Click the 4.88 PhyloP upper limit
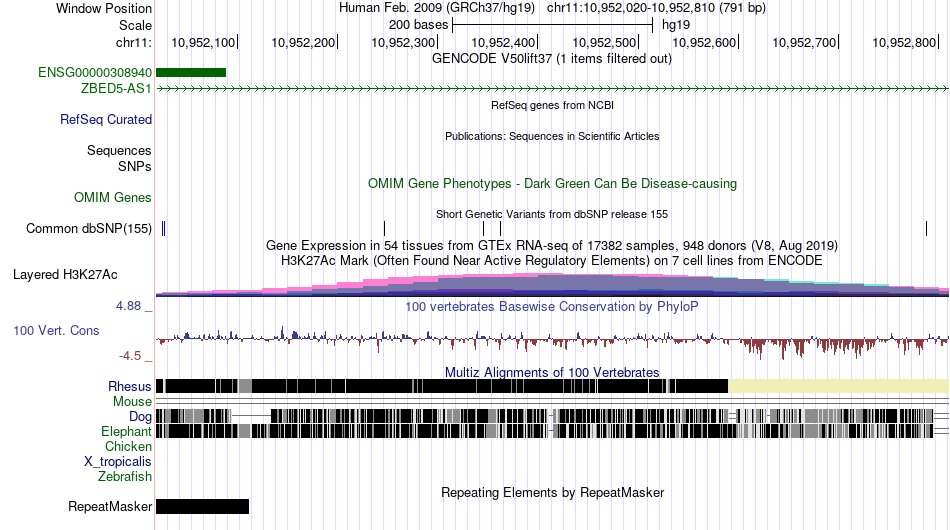Viewport: 950px width, 530px height. point(128,306)
